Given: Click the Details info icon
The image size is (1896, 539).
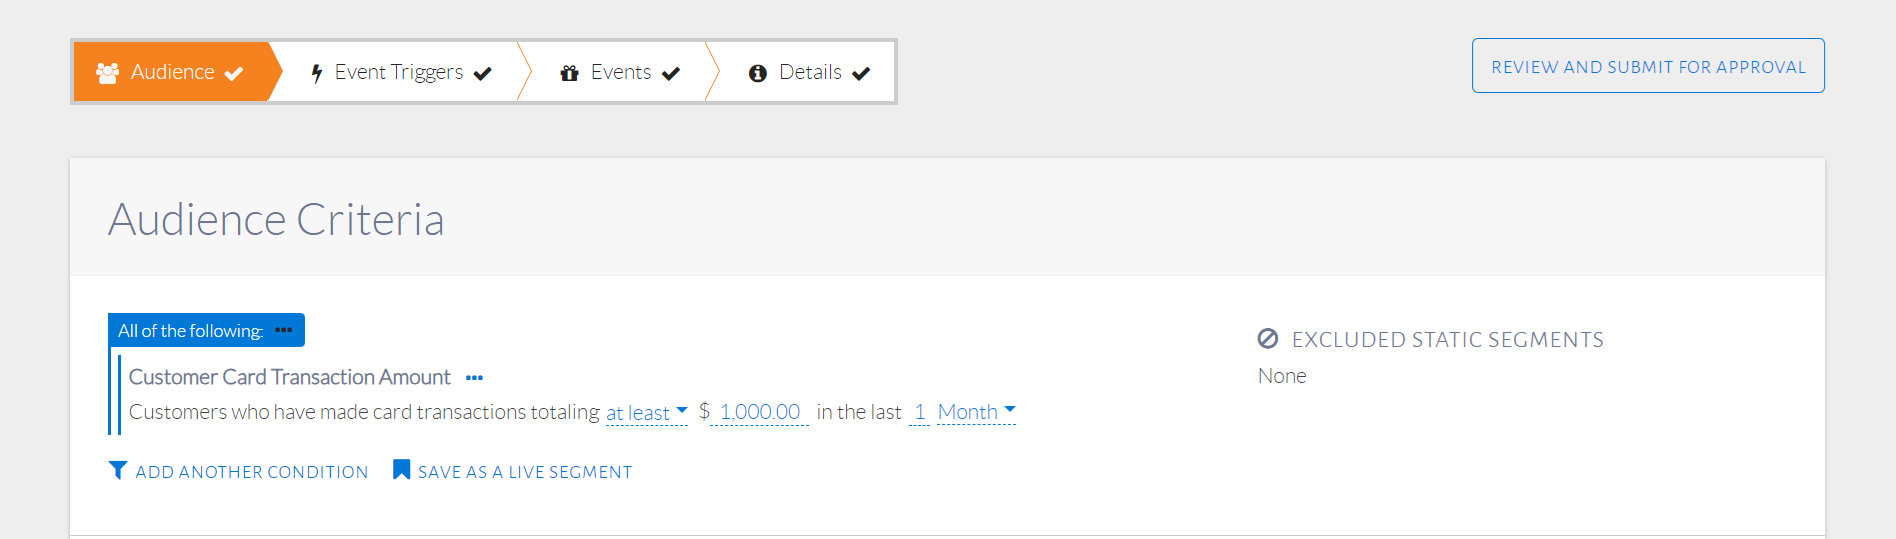Looking at the screenshot, I should pyautogui.click(x=758, y=73).
